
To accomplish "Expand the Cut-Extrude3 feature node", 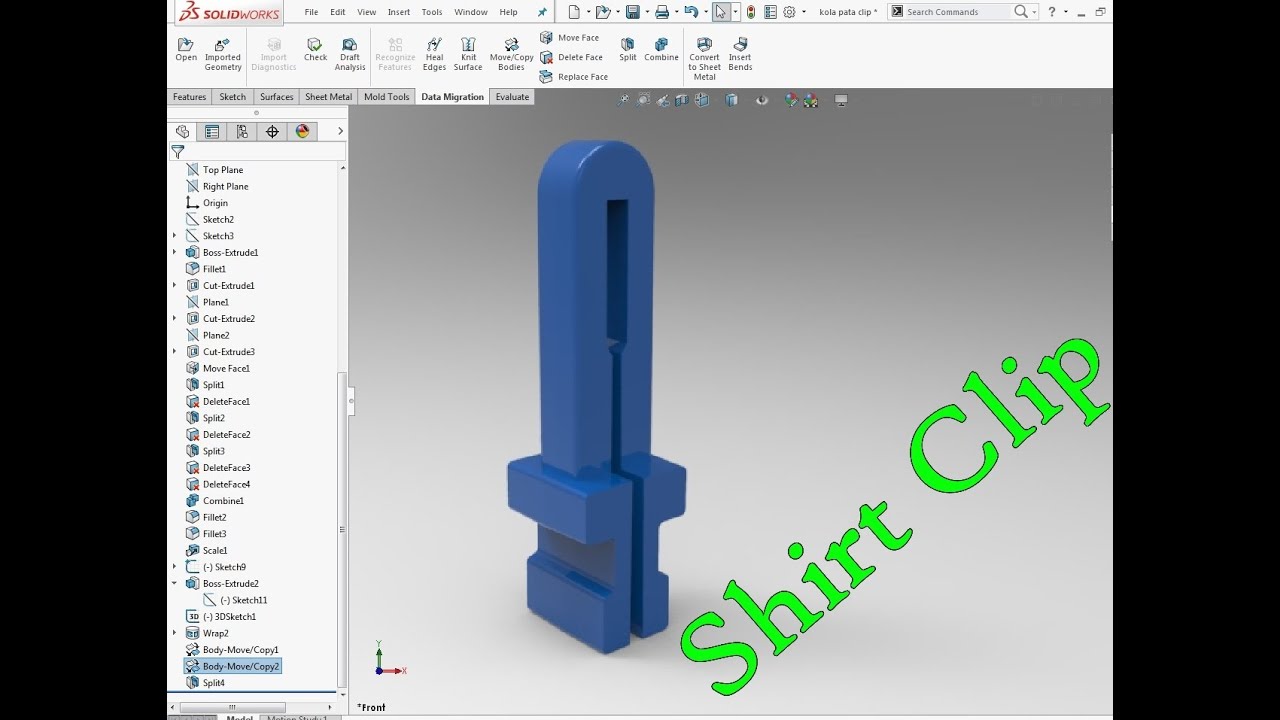I will click(175, 351).
